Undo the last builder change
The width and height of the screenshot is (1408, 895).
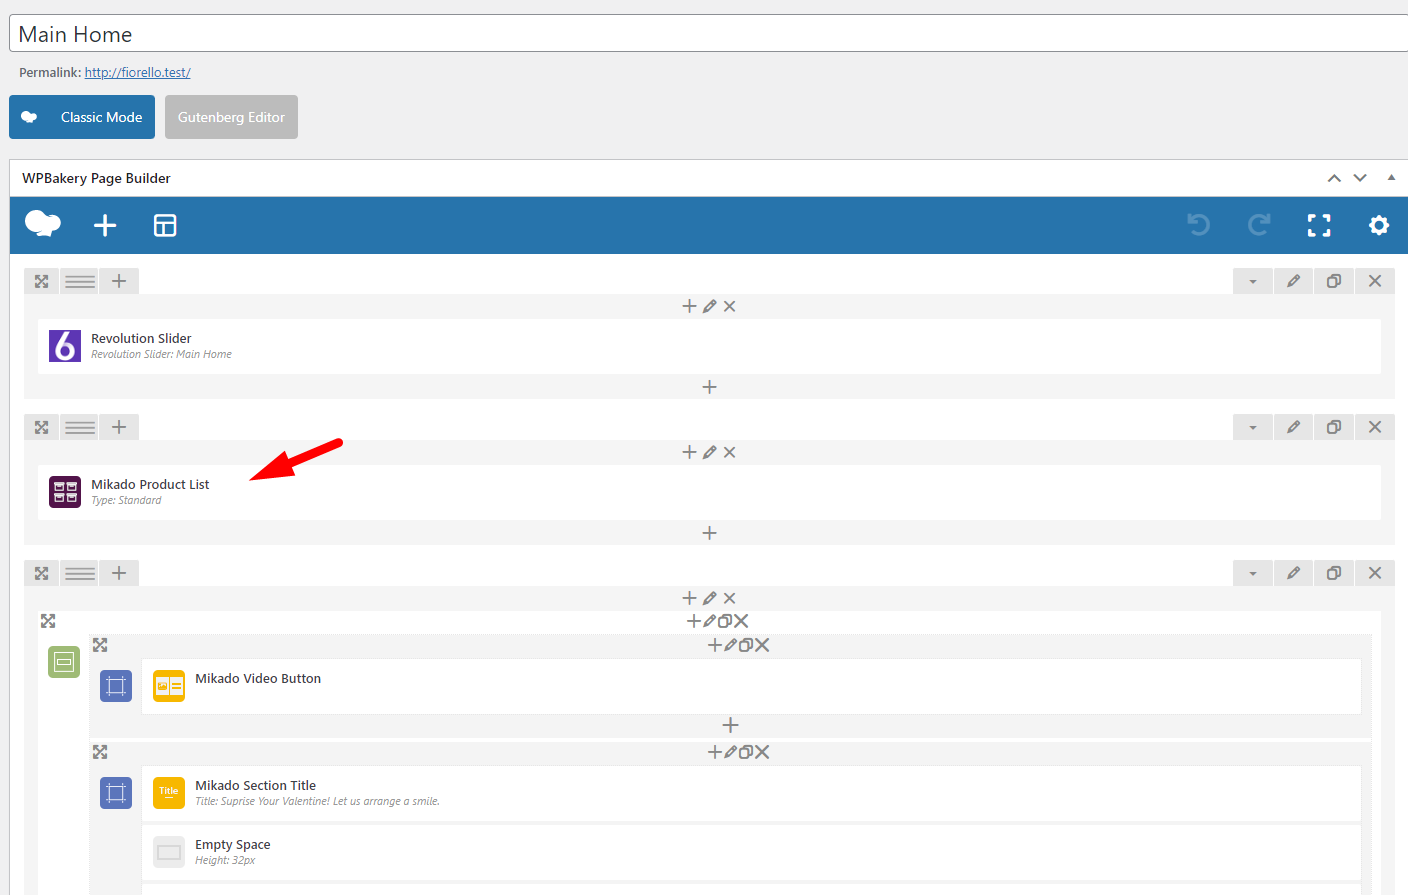click(x=1199, y=225)
